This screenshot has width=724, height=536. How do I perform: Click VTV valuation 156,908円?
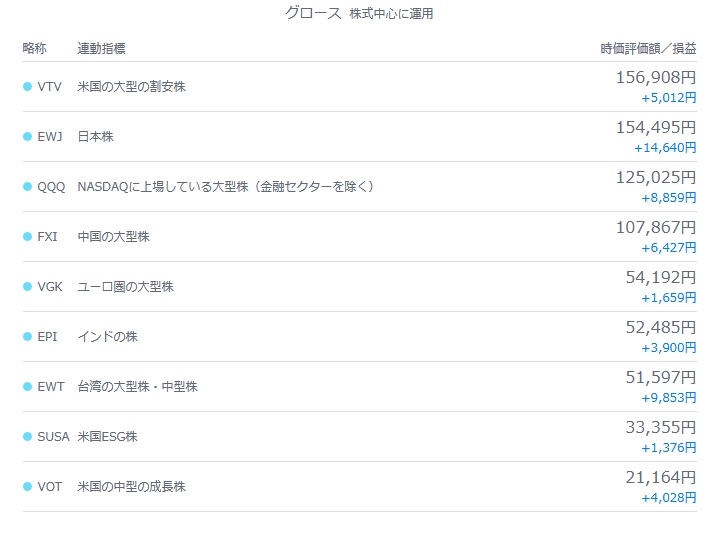(x=656, y=77)
